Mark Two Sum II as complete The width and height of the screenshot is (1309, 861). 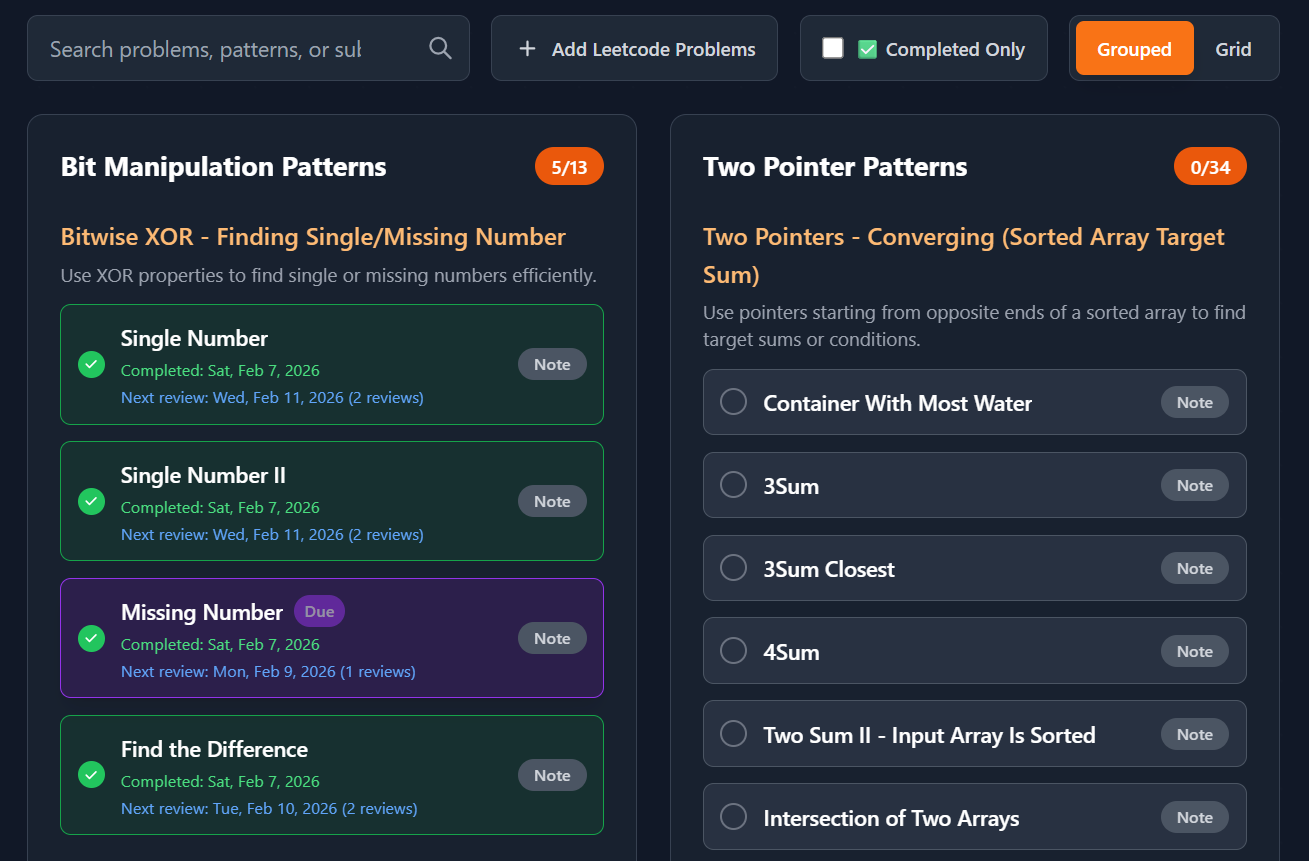[x=733, y=734]
